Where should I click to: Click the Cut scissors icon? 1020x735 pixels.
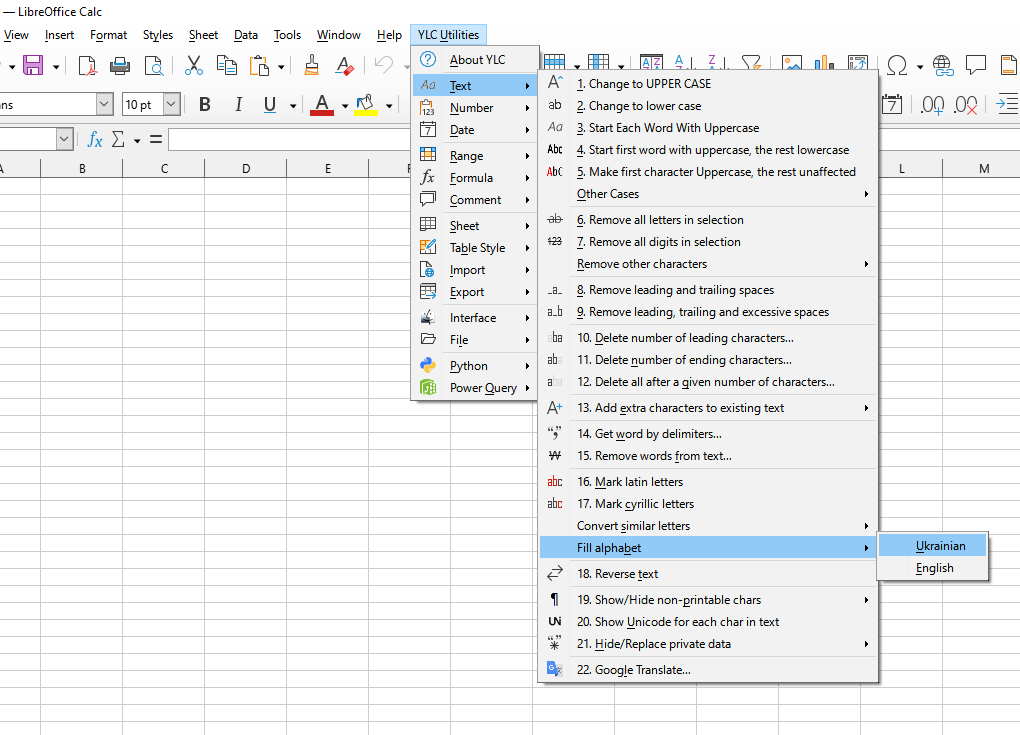(x=194, y=66)
